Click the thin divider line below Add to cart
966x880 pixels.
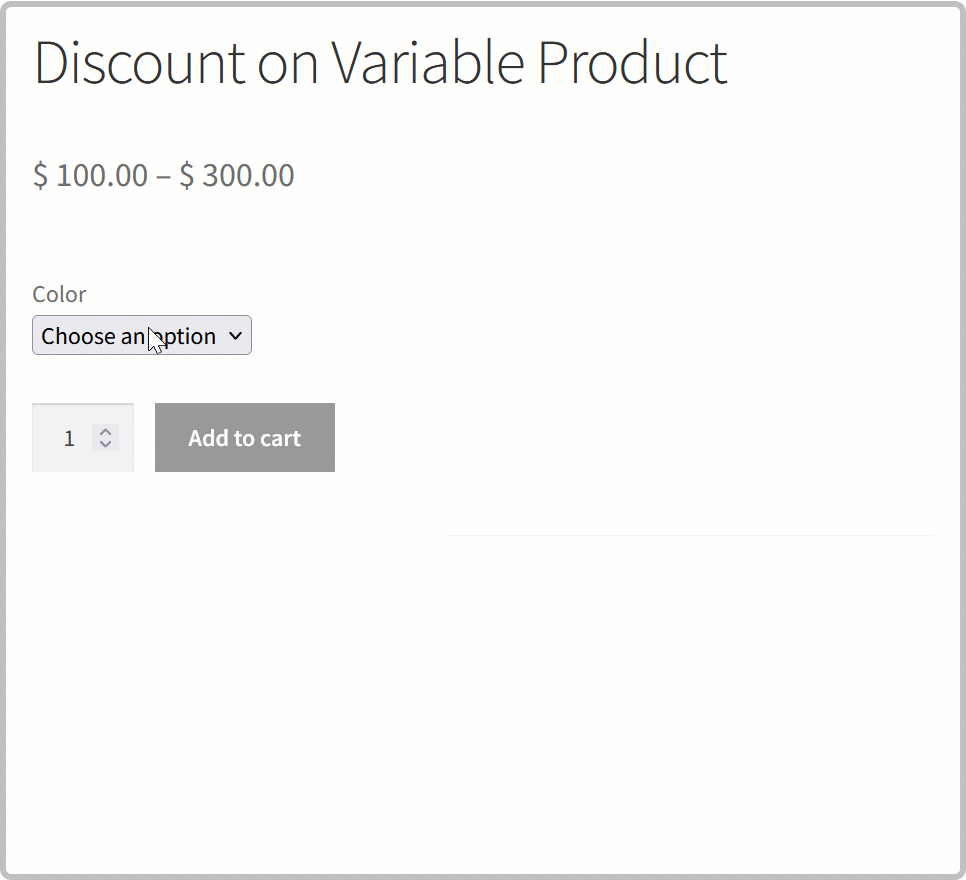click(x=688, y=535)
